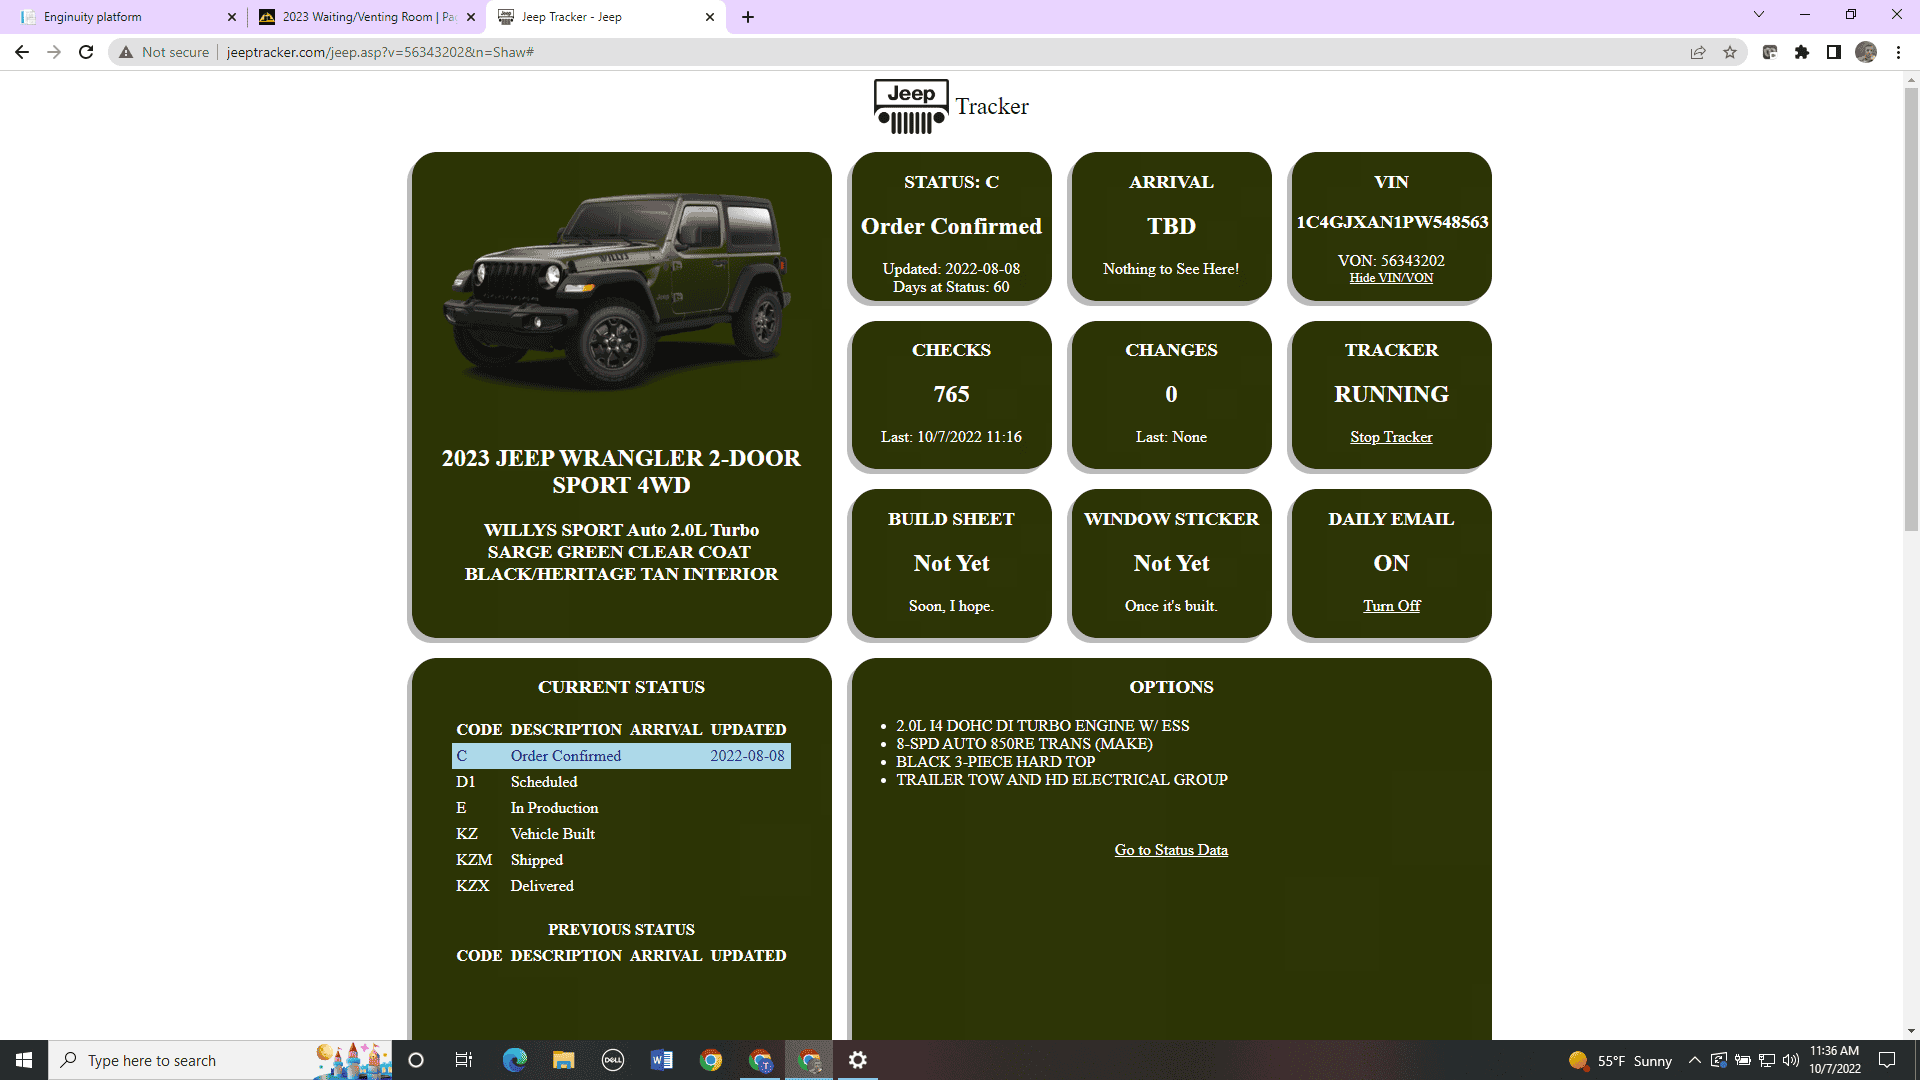Click the VIN number 1C4GJXAN1PW548563
This screenshot has width=1920, height=1080.
pyautogui.click(x=1392, y=222)
